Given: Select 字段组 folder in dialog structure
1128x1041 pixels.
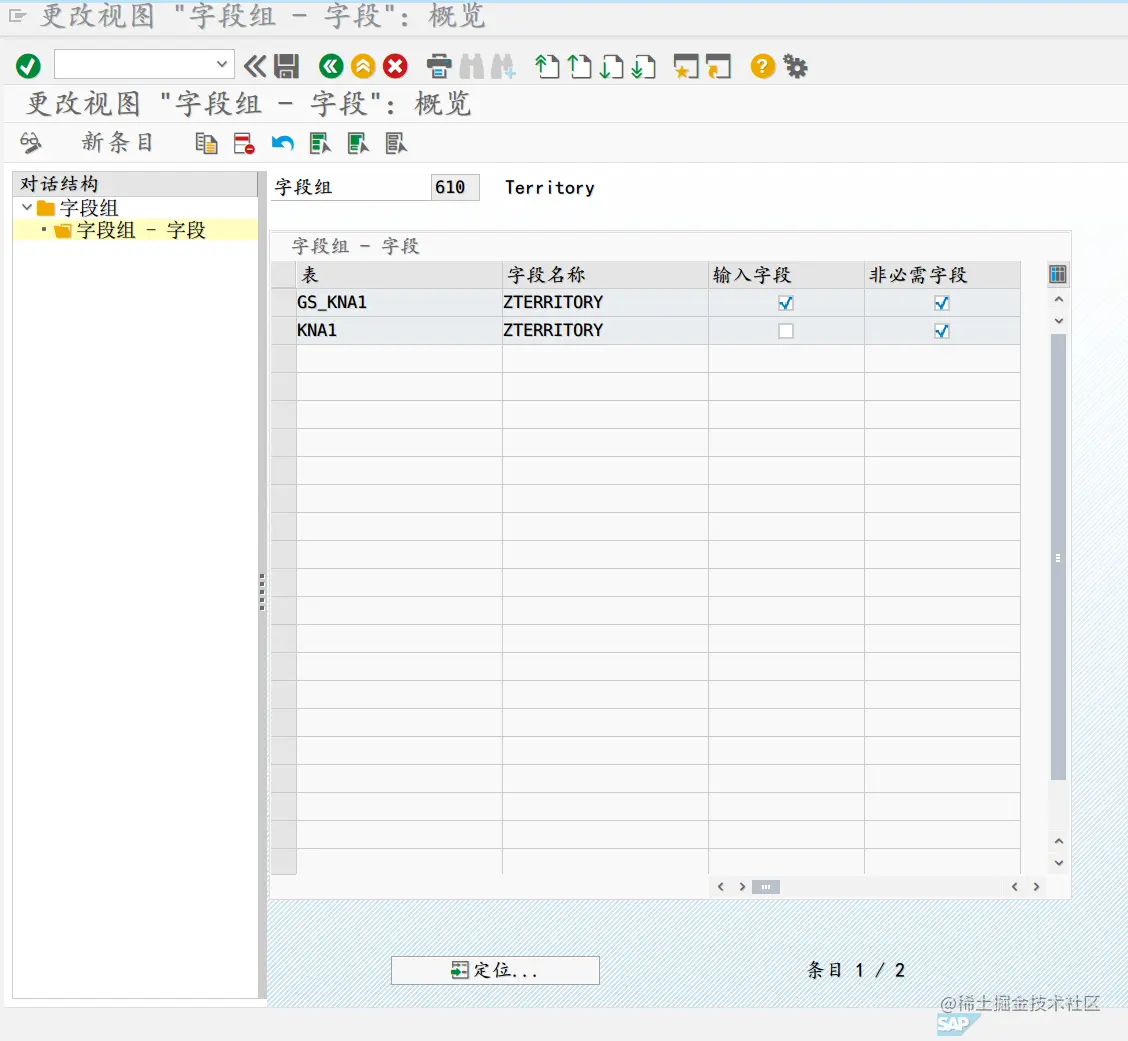Looking at the screenshot, I should click(x=78, y=208).
